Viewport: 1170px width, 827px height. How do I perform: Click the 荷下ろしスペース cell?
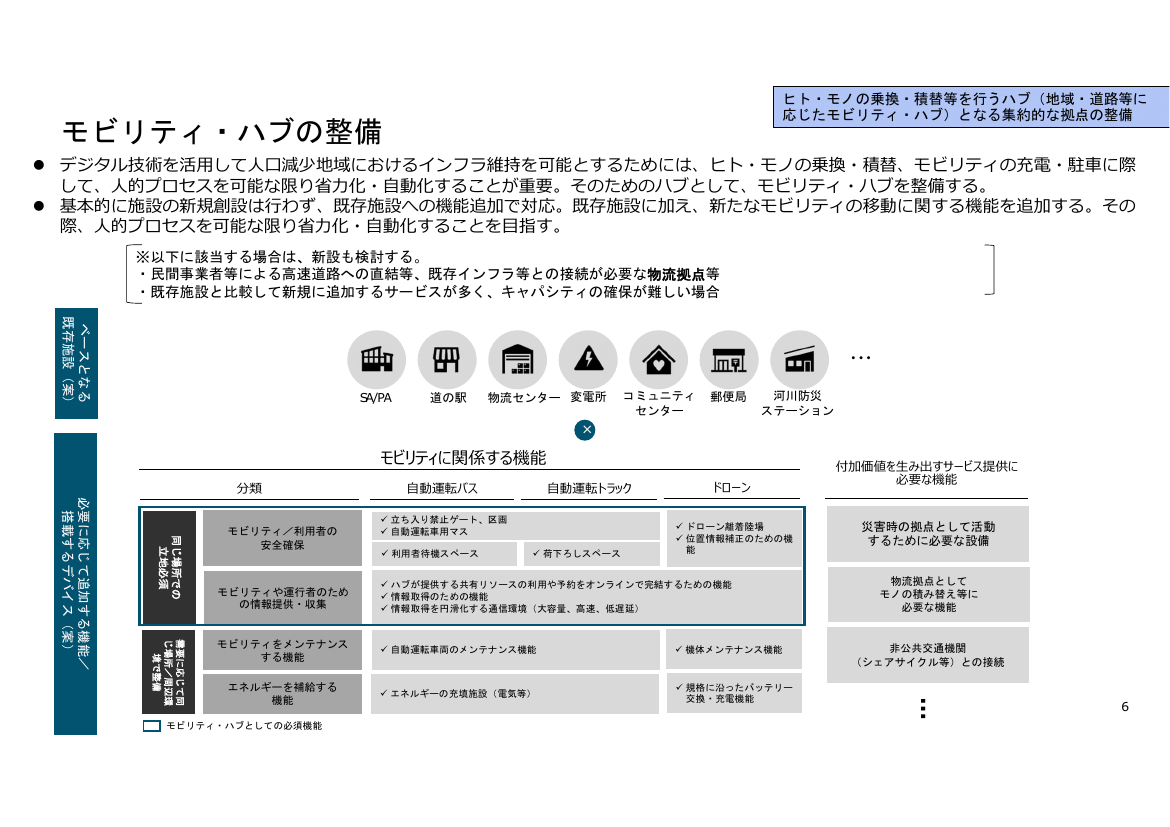pos(591,554)
